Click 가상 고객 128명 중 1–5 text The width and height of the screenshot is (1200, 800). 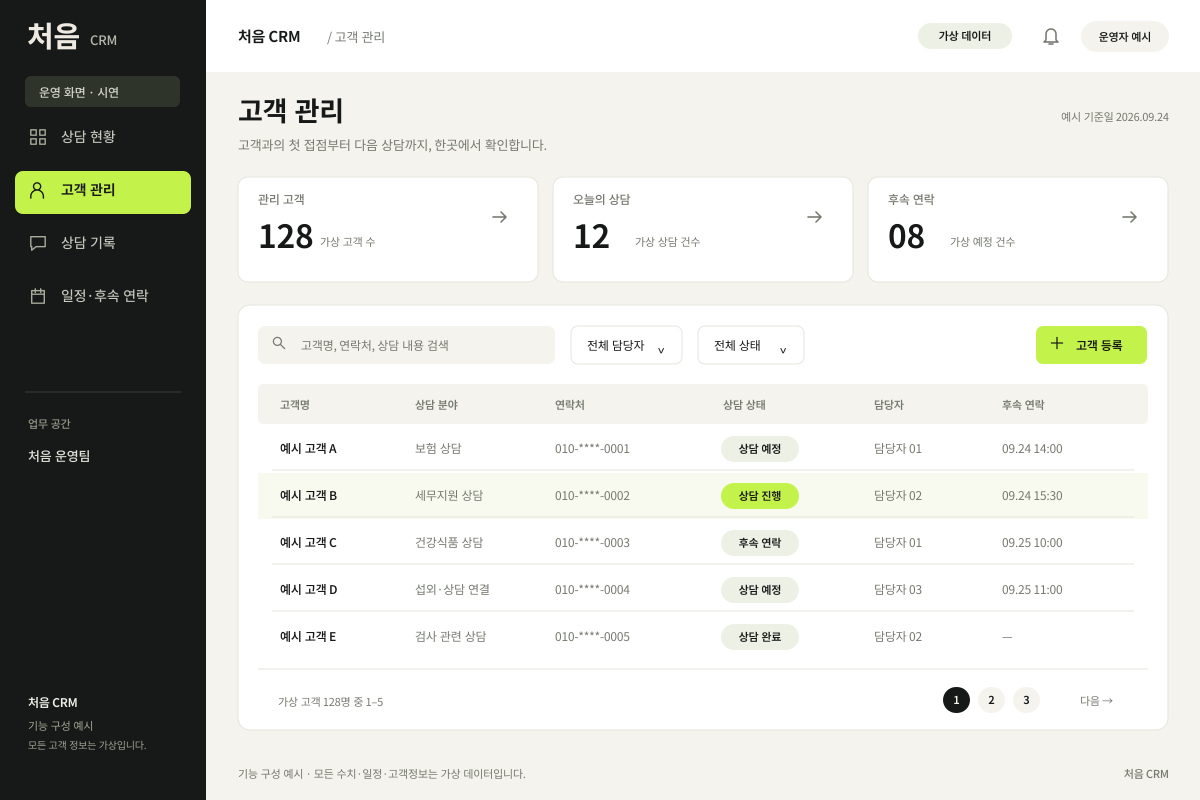tap(330, 702)
